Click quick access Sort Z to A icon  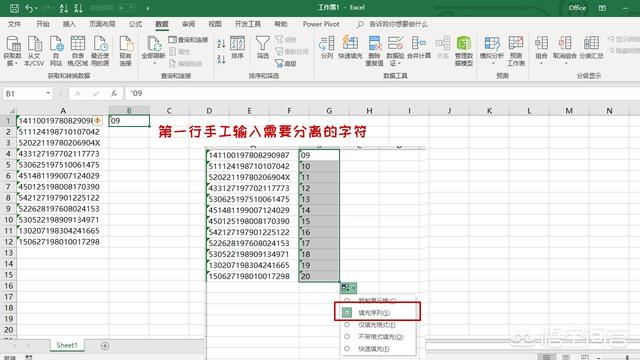(x=78, y=8)
